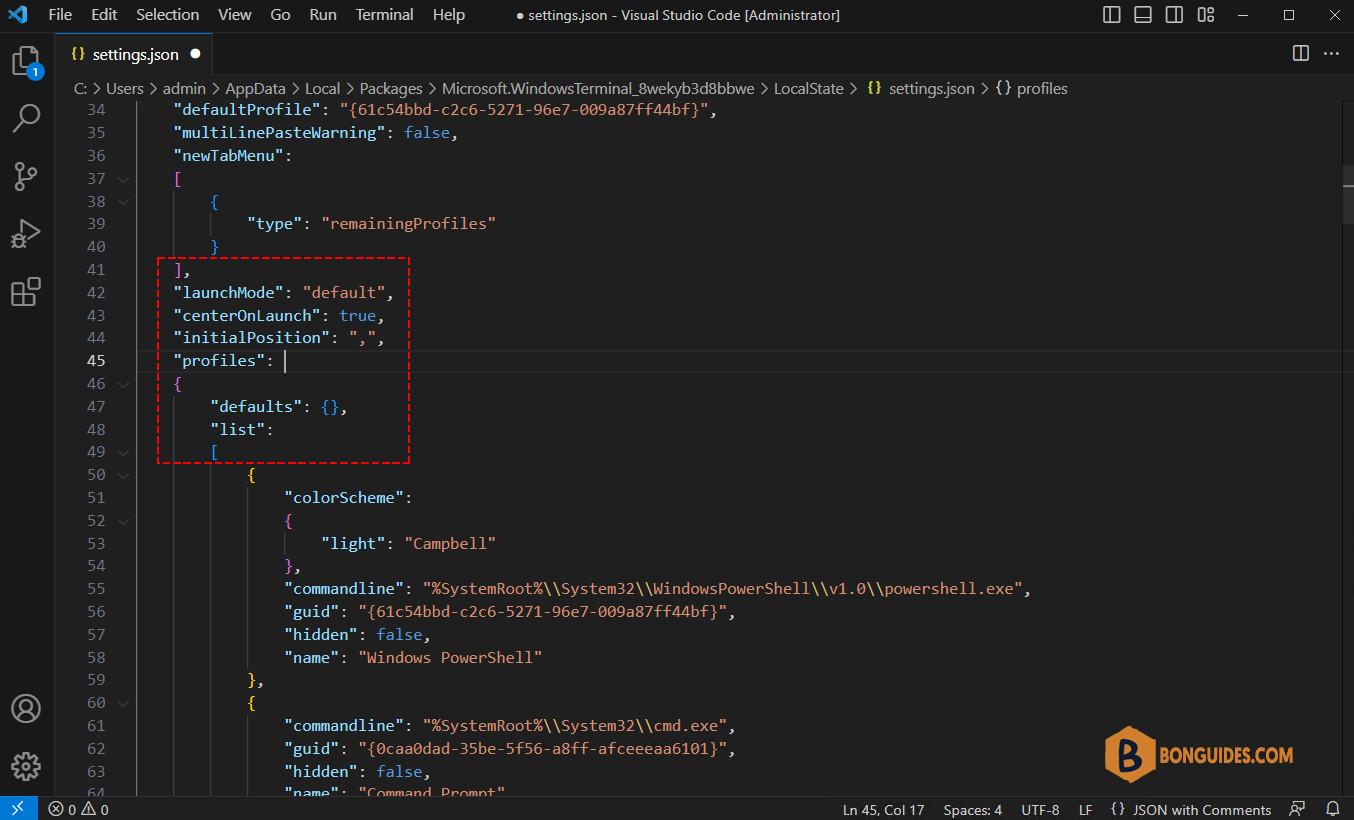Open editor More Actions ellipsis
Viewport: 1354px width, 820px height.
click(1331, 53)
